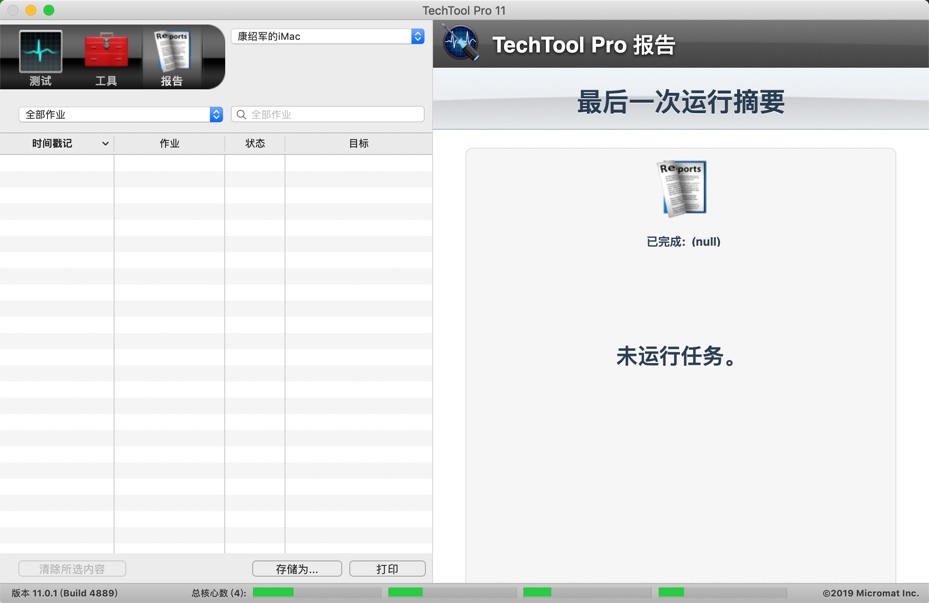Click the yellow minimize window button
Viewport: 929px width, 603px height.
(31, 10)
